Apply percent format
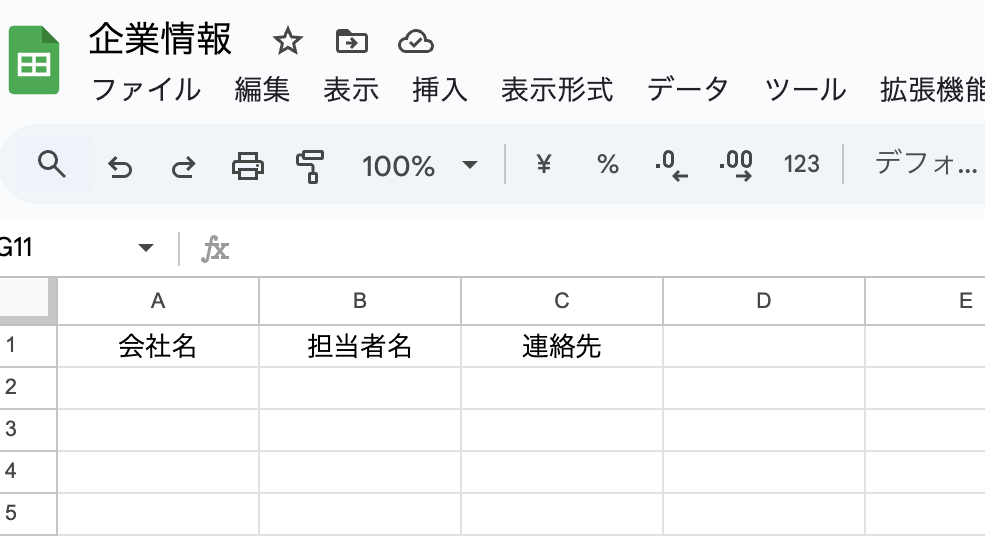This screenshot has height=536, width=985. [x=607, y=165]
